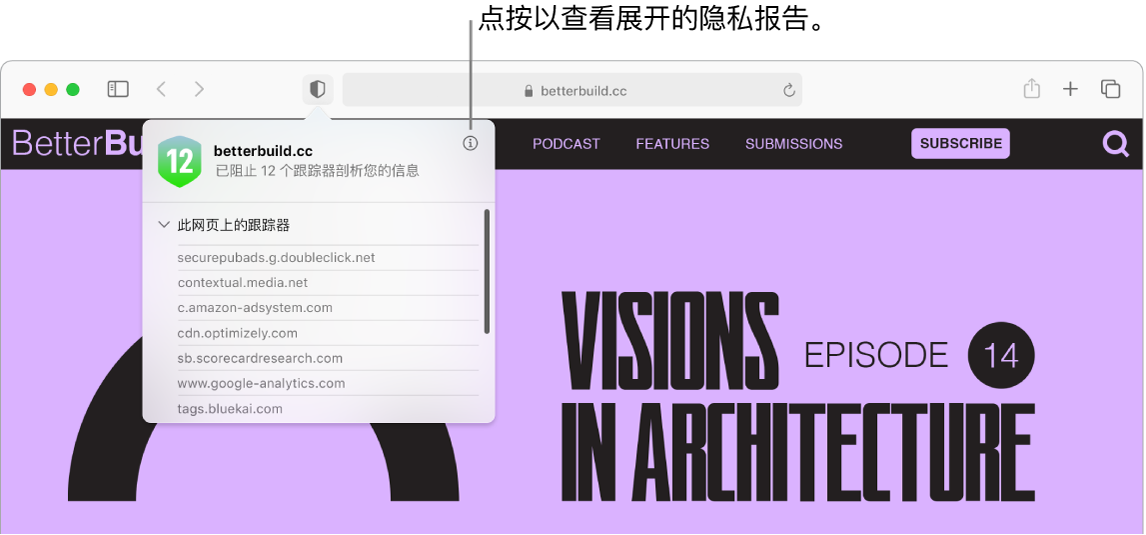1146x535 pixels.
Task: Click the BetterBuild site logo
Action: (x=77, y=143)
